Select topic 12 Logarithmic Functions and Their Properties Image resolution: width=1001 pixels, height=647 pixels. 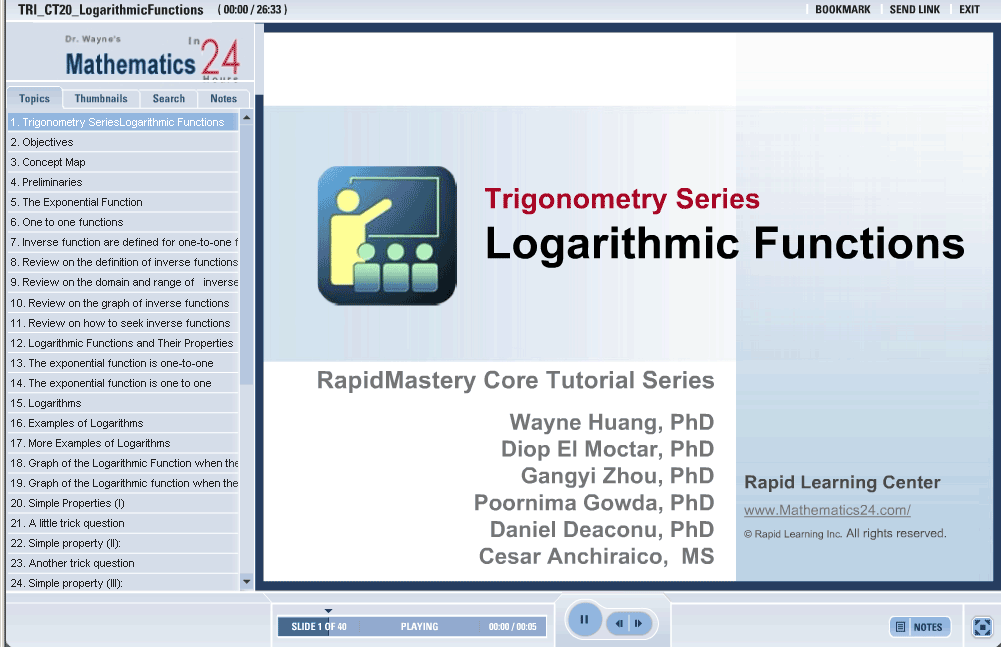(123, 343)
